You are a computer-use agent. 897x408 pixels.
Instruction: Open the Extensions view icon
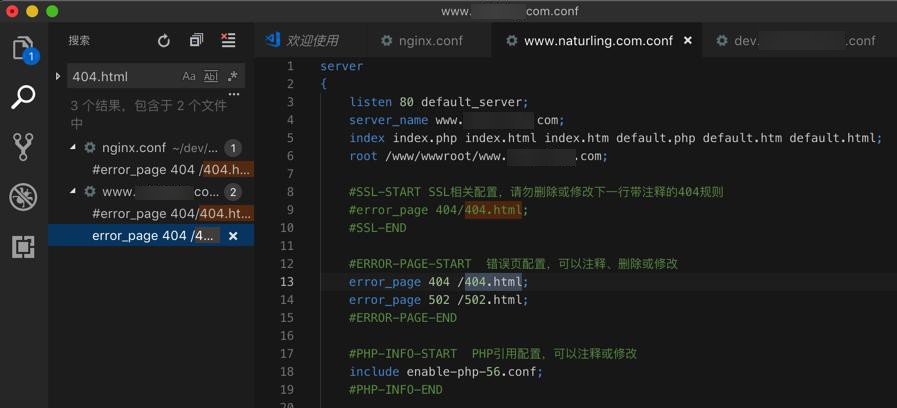[x=23, y=246]
